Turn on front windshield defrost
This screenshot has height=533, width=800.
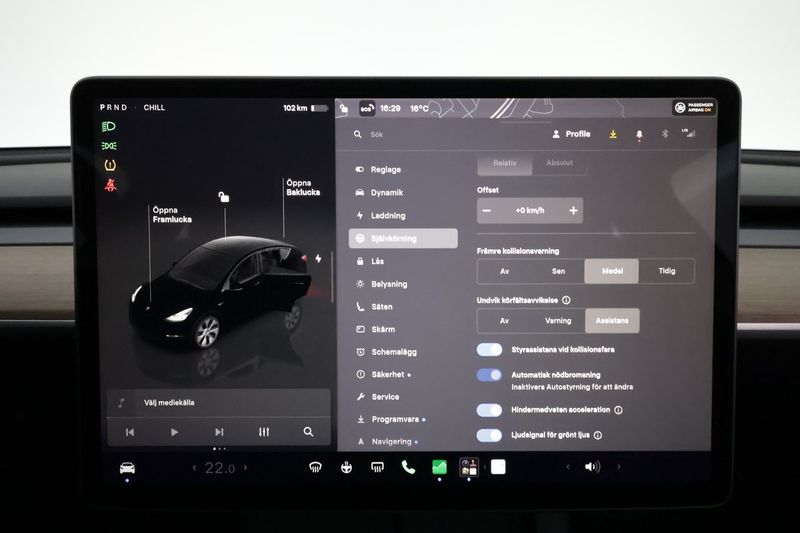315,467
